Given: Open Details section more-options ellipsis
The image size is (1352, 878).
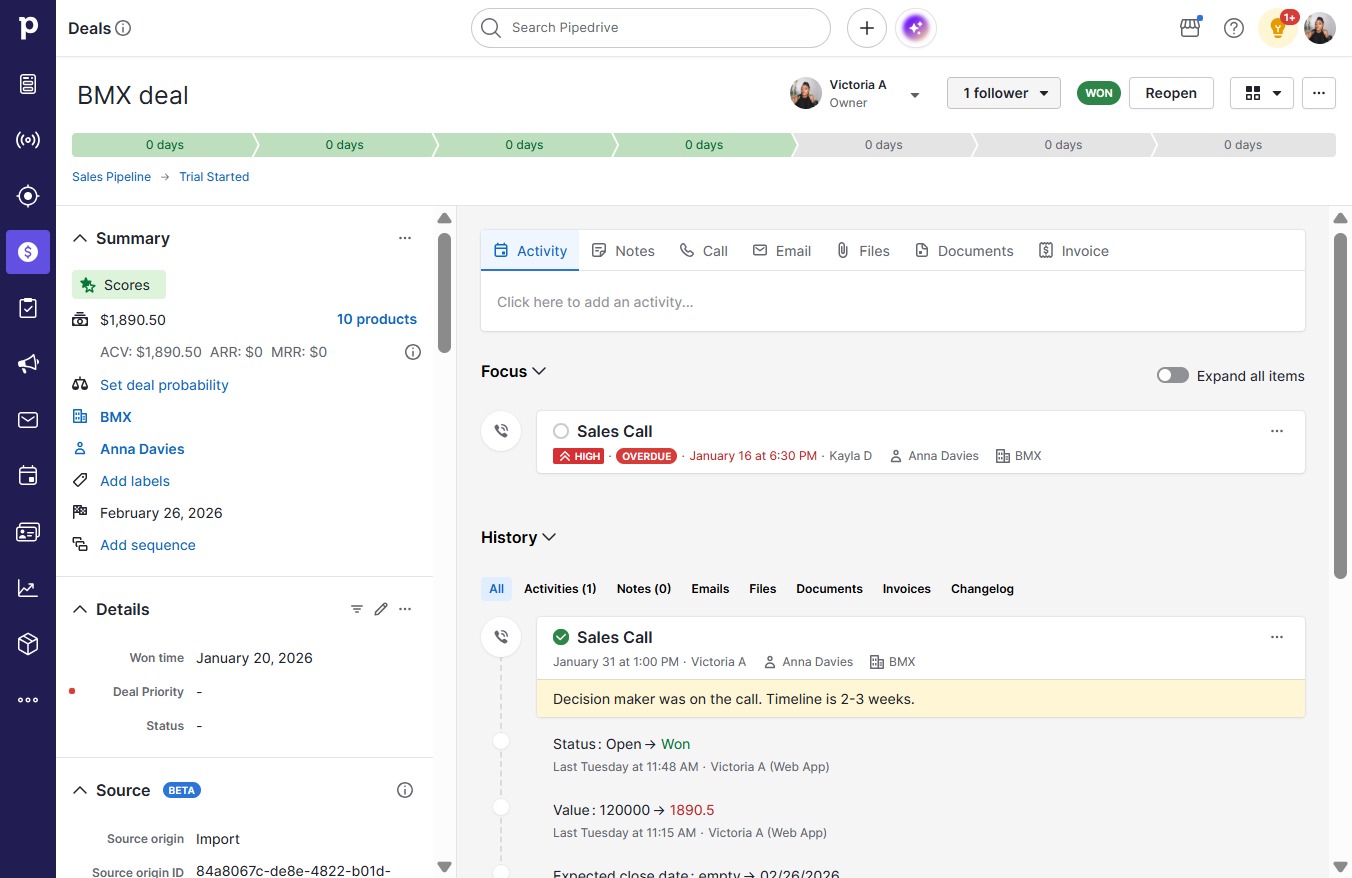Looking at the screenshot, I should click(x=405, y=609).
